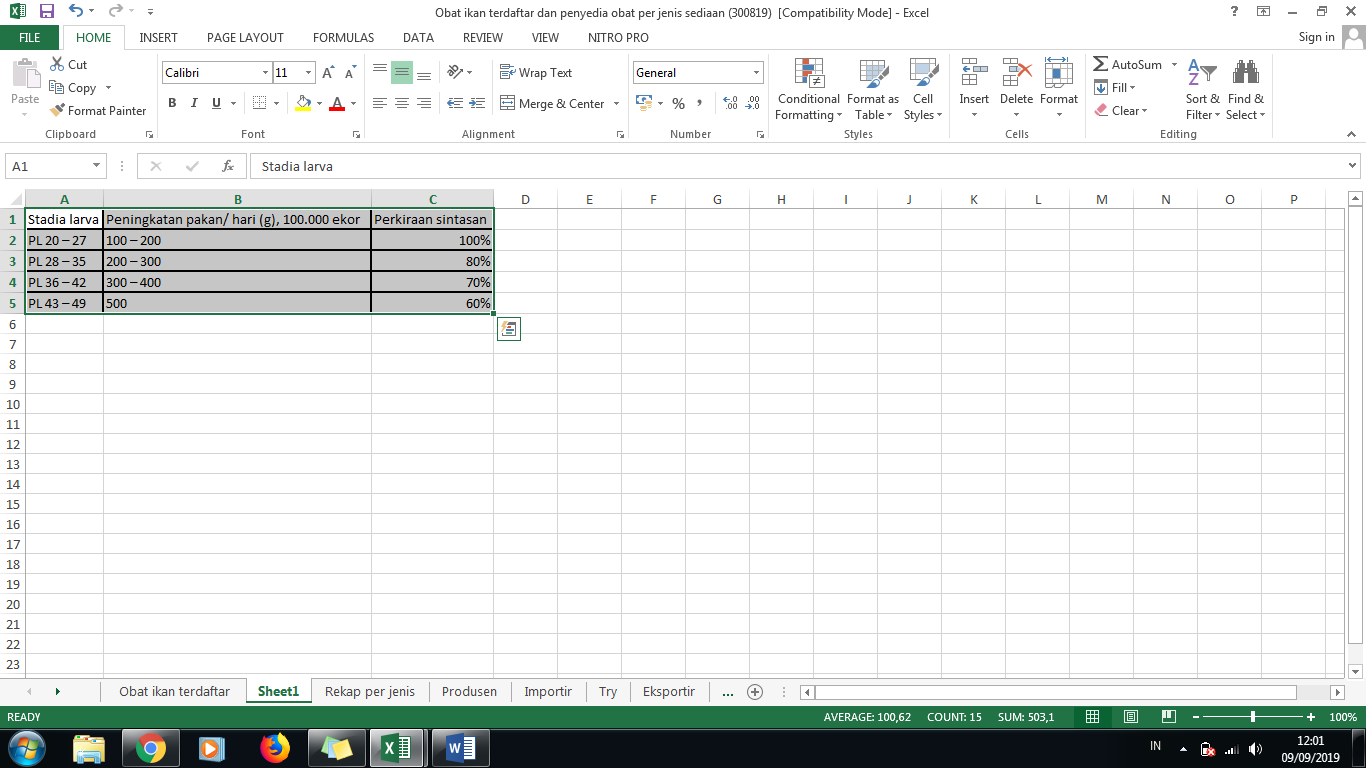Image resolution: width=1366 pixels, height=768 pixels.
Task: Click the Format Painter brush icon
Action: pos(58,111)
